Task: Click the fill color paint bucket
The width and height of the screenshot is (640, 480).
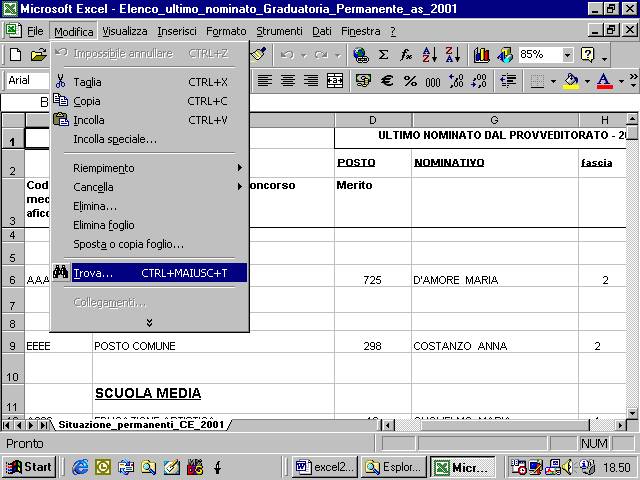Action: click(571, 81)
